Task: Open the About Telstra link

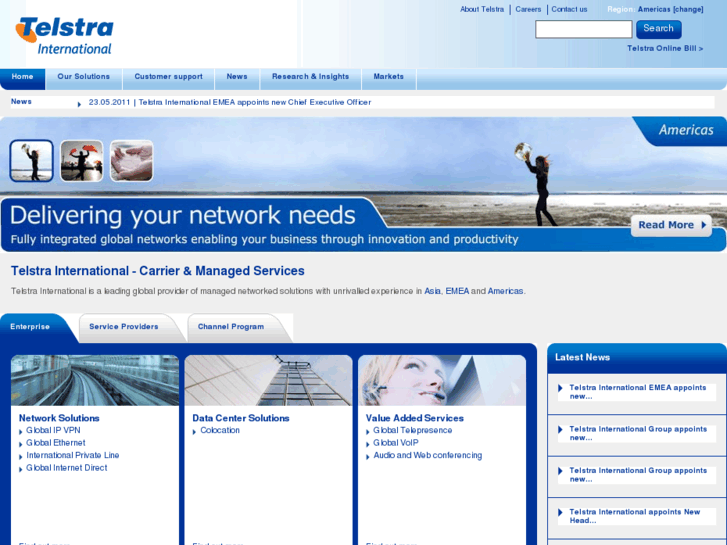Action: (482, 9)
